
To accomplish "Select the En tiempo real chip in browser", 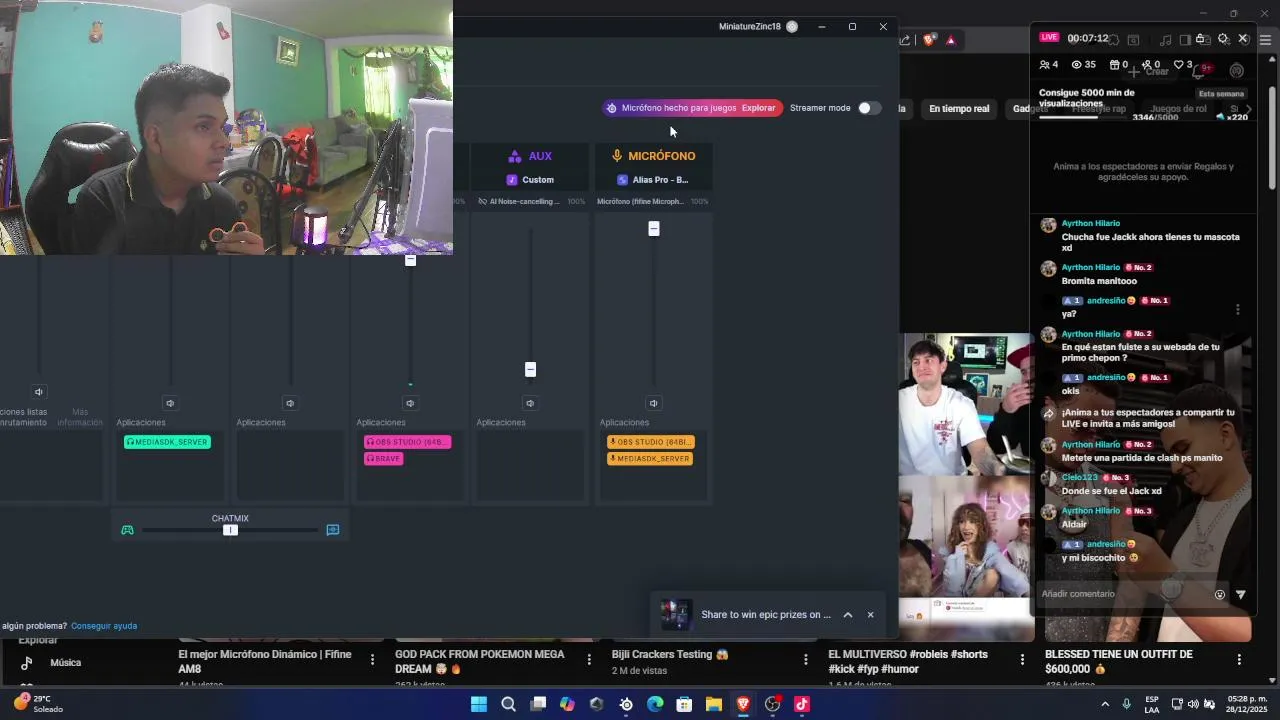I will (959, 109).
